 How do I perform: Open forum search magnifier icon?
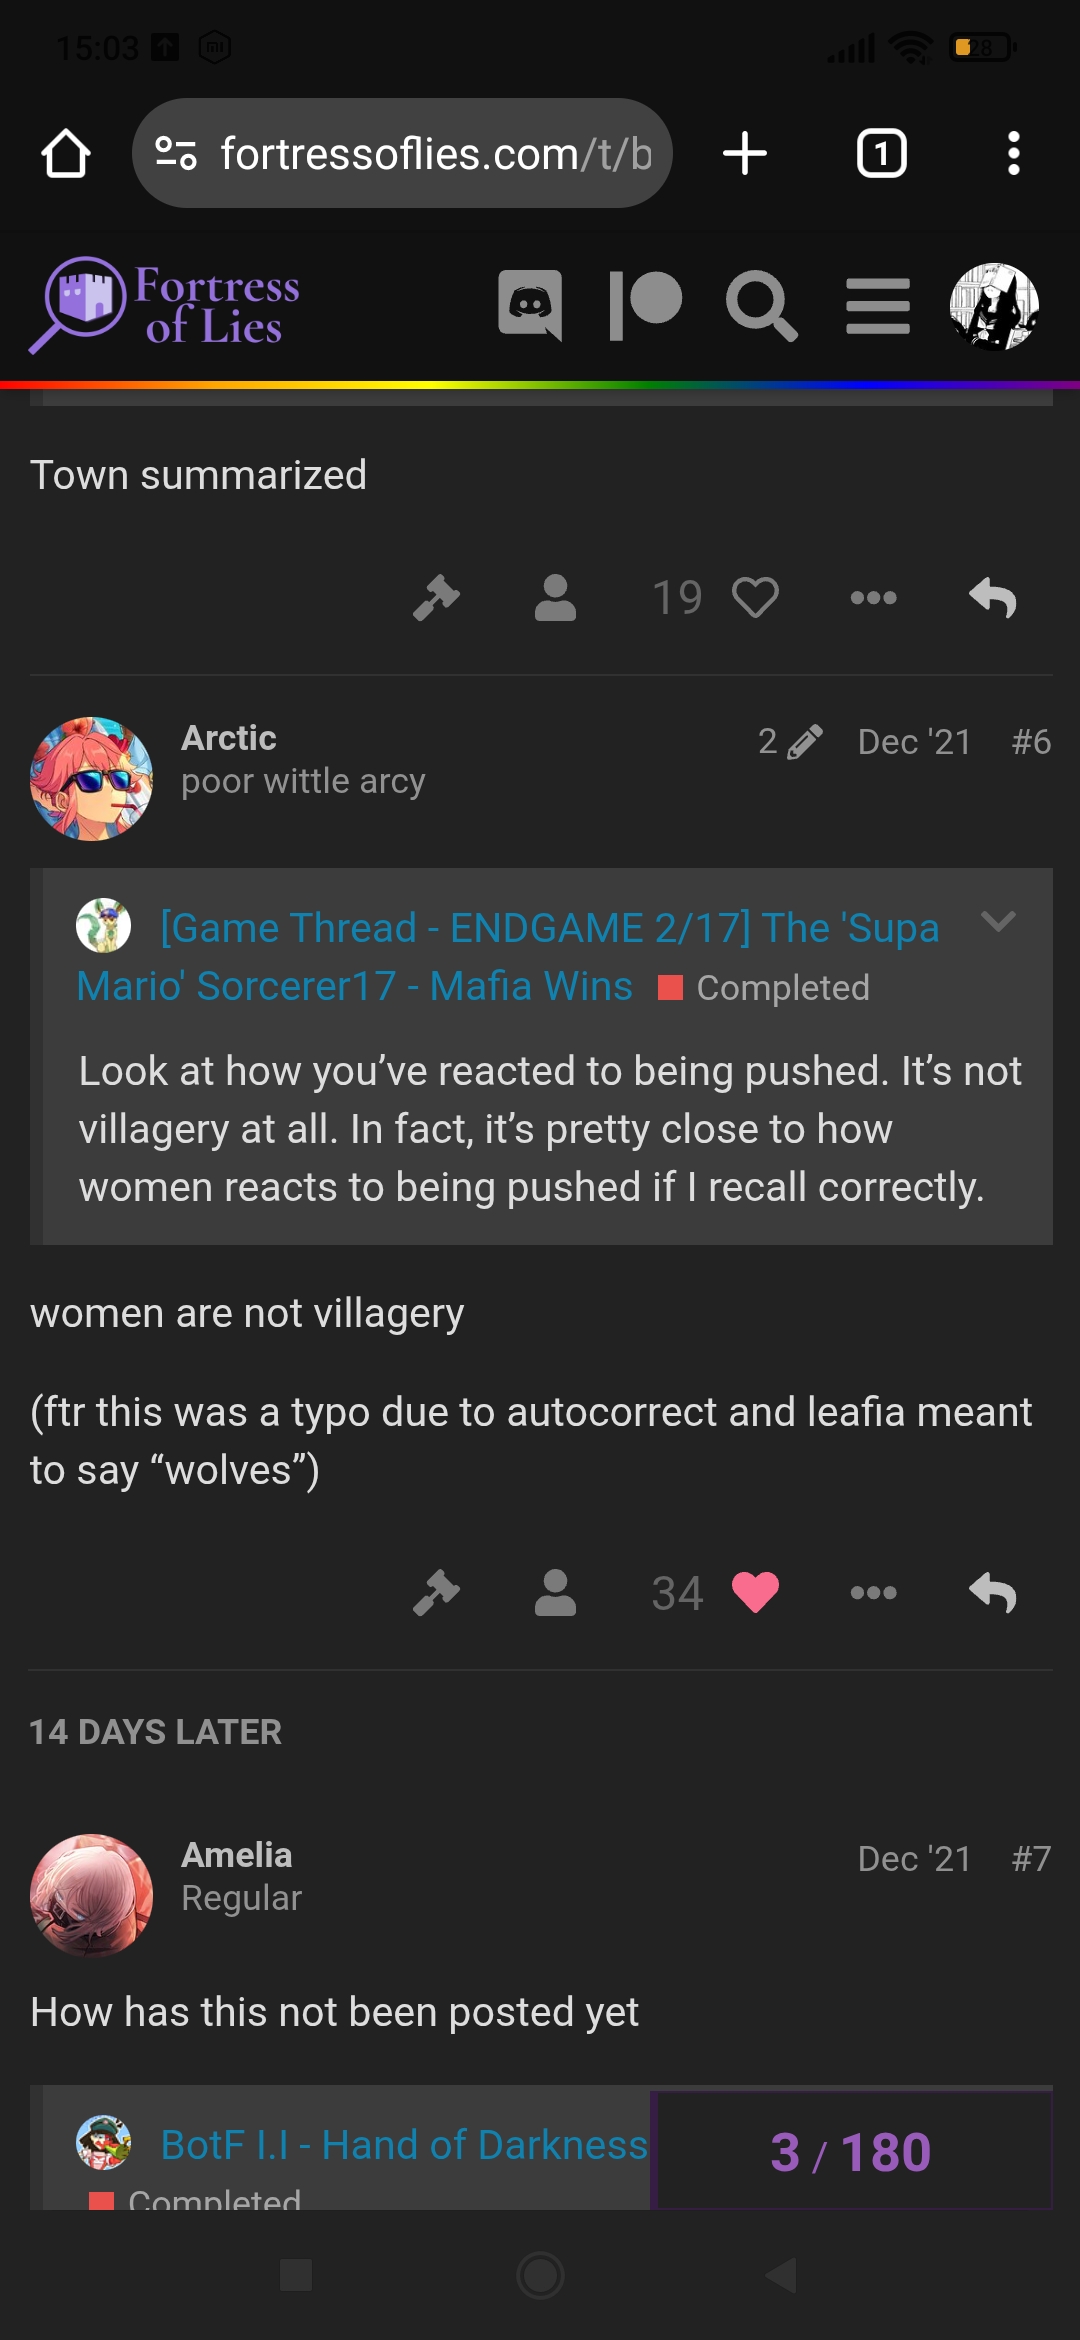(x=761, y=305)
